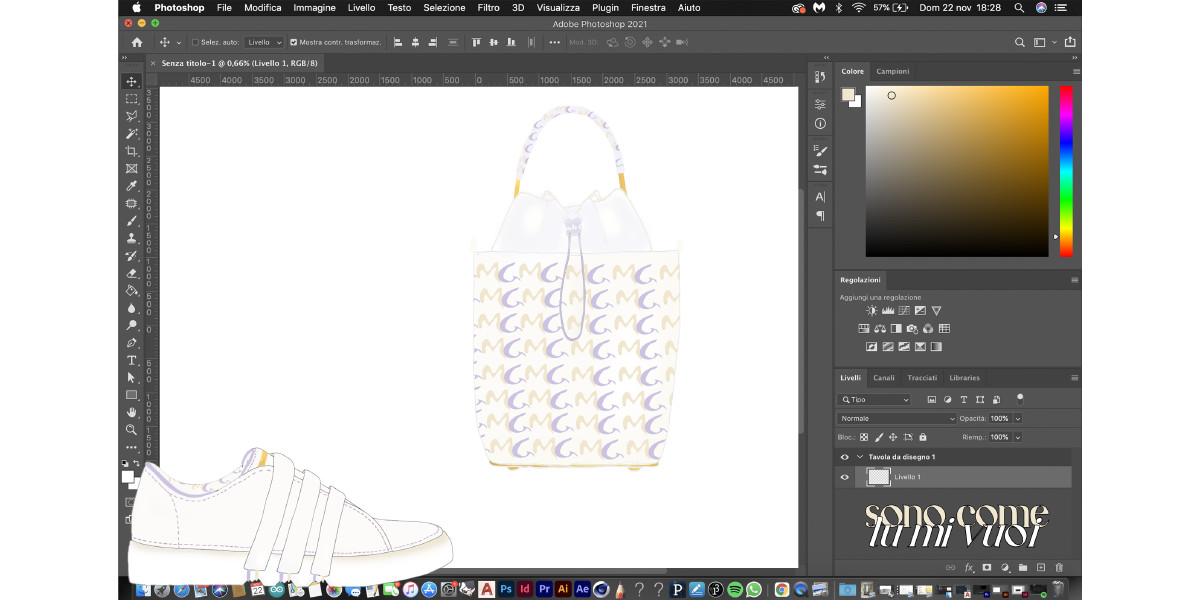This screenshot has height=600, width=1200.
Task: Hide the Livello 1 layer
Action: 845,477
